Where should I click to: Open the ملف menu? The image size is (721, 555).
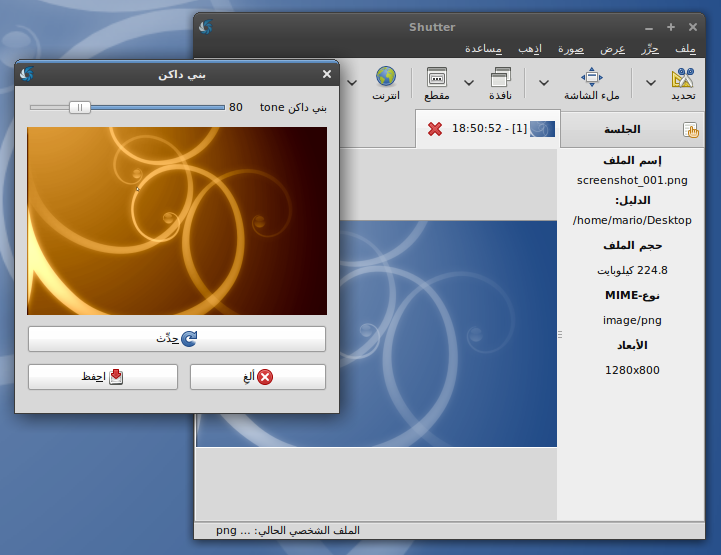(686, 49)
